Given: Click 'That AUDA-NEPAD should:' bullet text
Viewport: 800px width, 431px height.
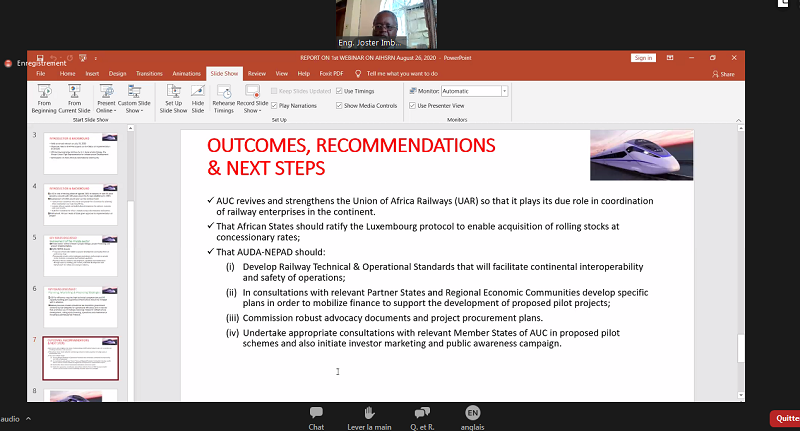Looking at the screenshot, I should (270, 252).
